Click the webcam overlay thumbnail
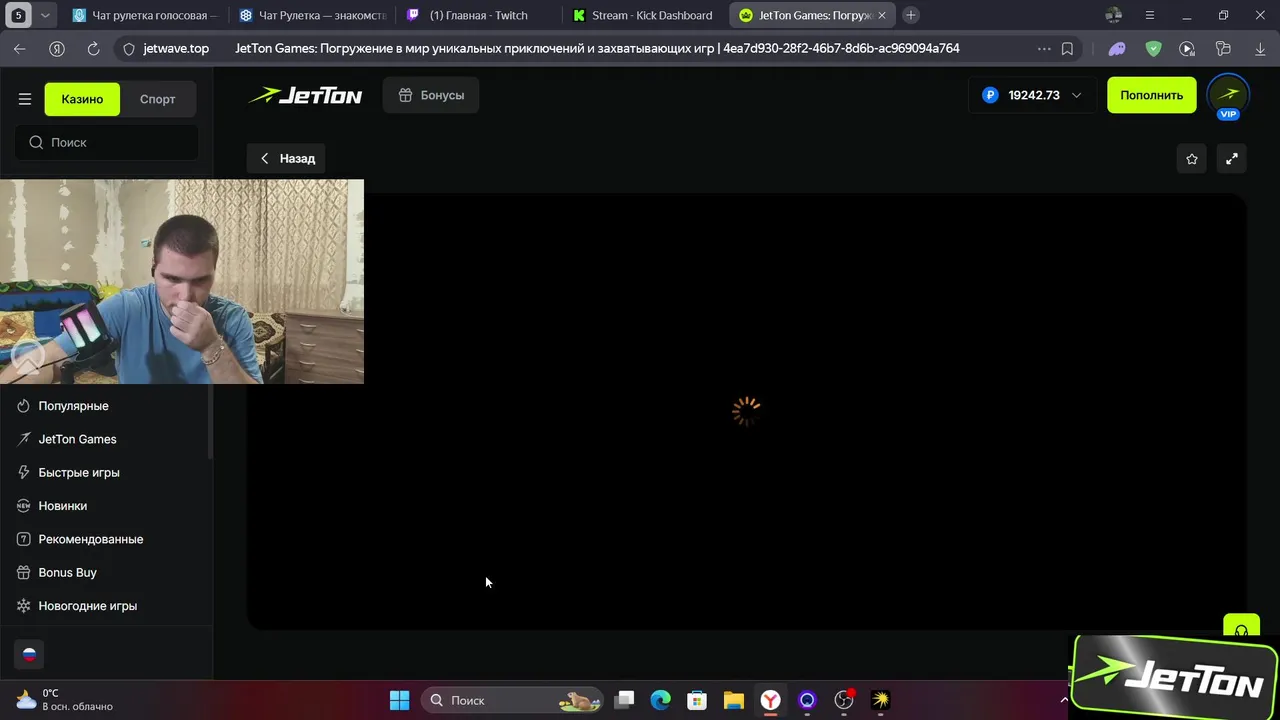 click(182, 282)
